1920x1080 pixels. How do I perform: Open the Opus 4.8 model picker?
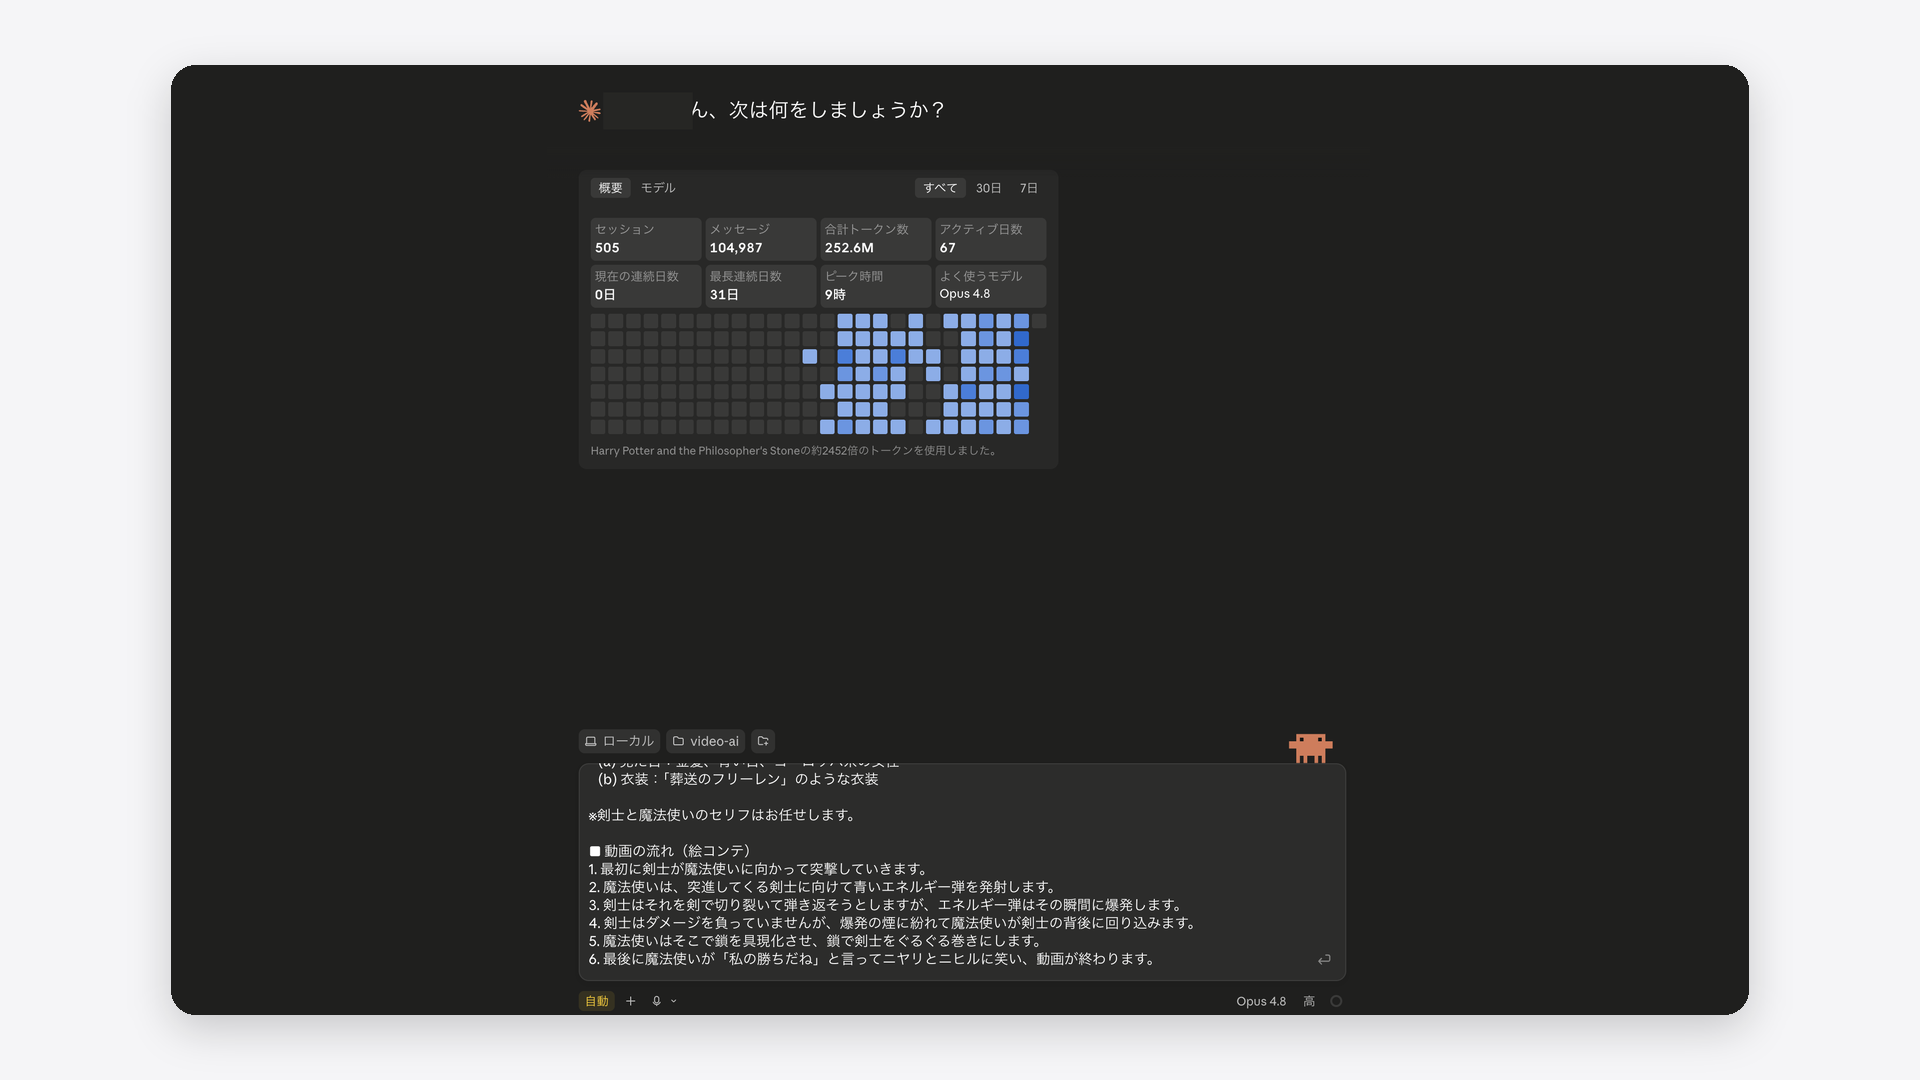[1261, 1001]
